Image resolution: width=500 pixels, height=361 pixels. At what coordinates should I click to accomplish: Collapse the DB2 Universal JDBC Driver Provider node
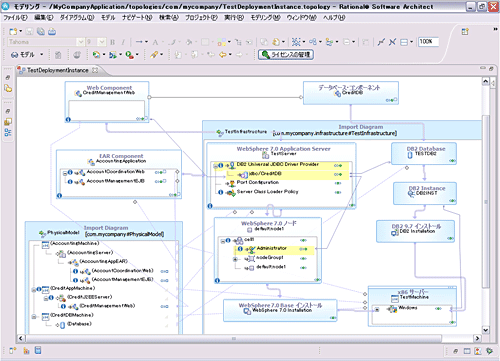[216, 166]
